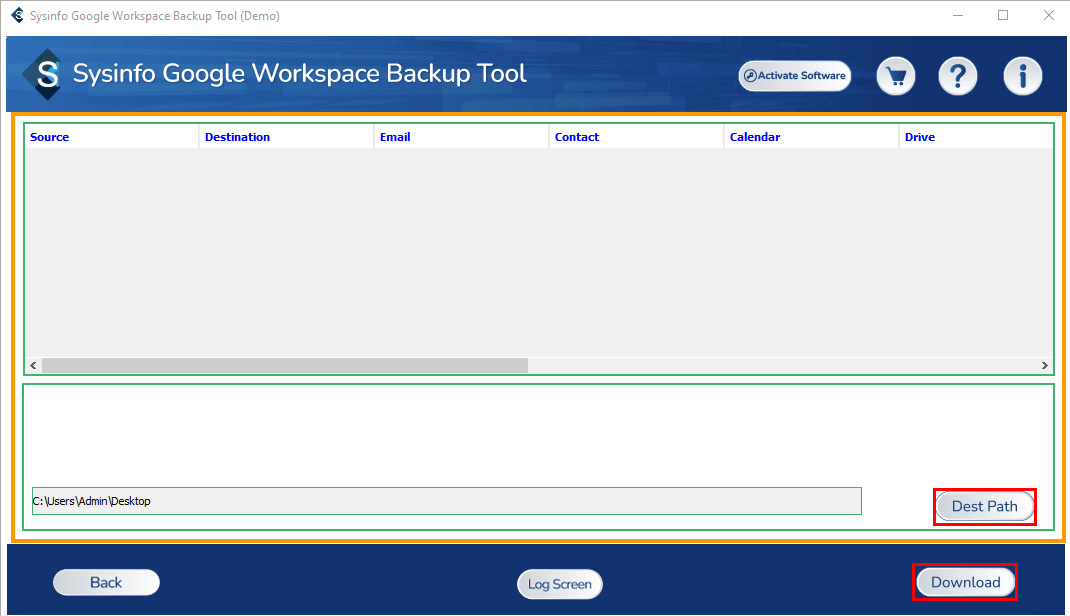
Task: Click the Dest Path button
Action: pyautogui.click(x=984, y=506)
